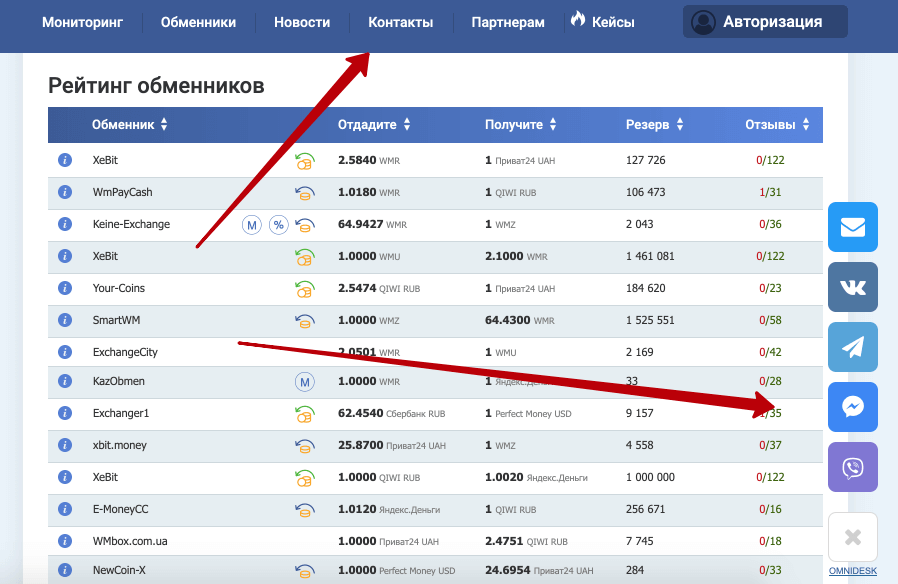This screenshot has width=898, height=584.
Task: Sort table by Получите column
Action: [x=521, y=124]
